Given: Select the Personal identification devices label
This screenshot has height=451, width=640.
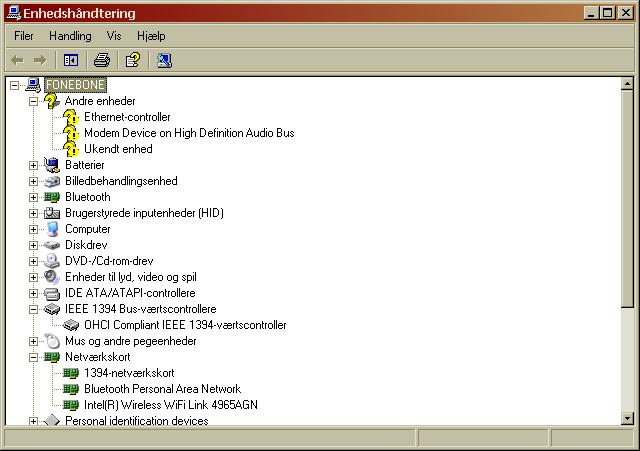Looking at the screenshot, I should click(x=137, y=421).
